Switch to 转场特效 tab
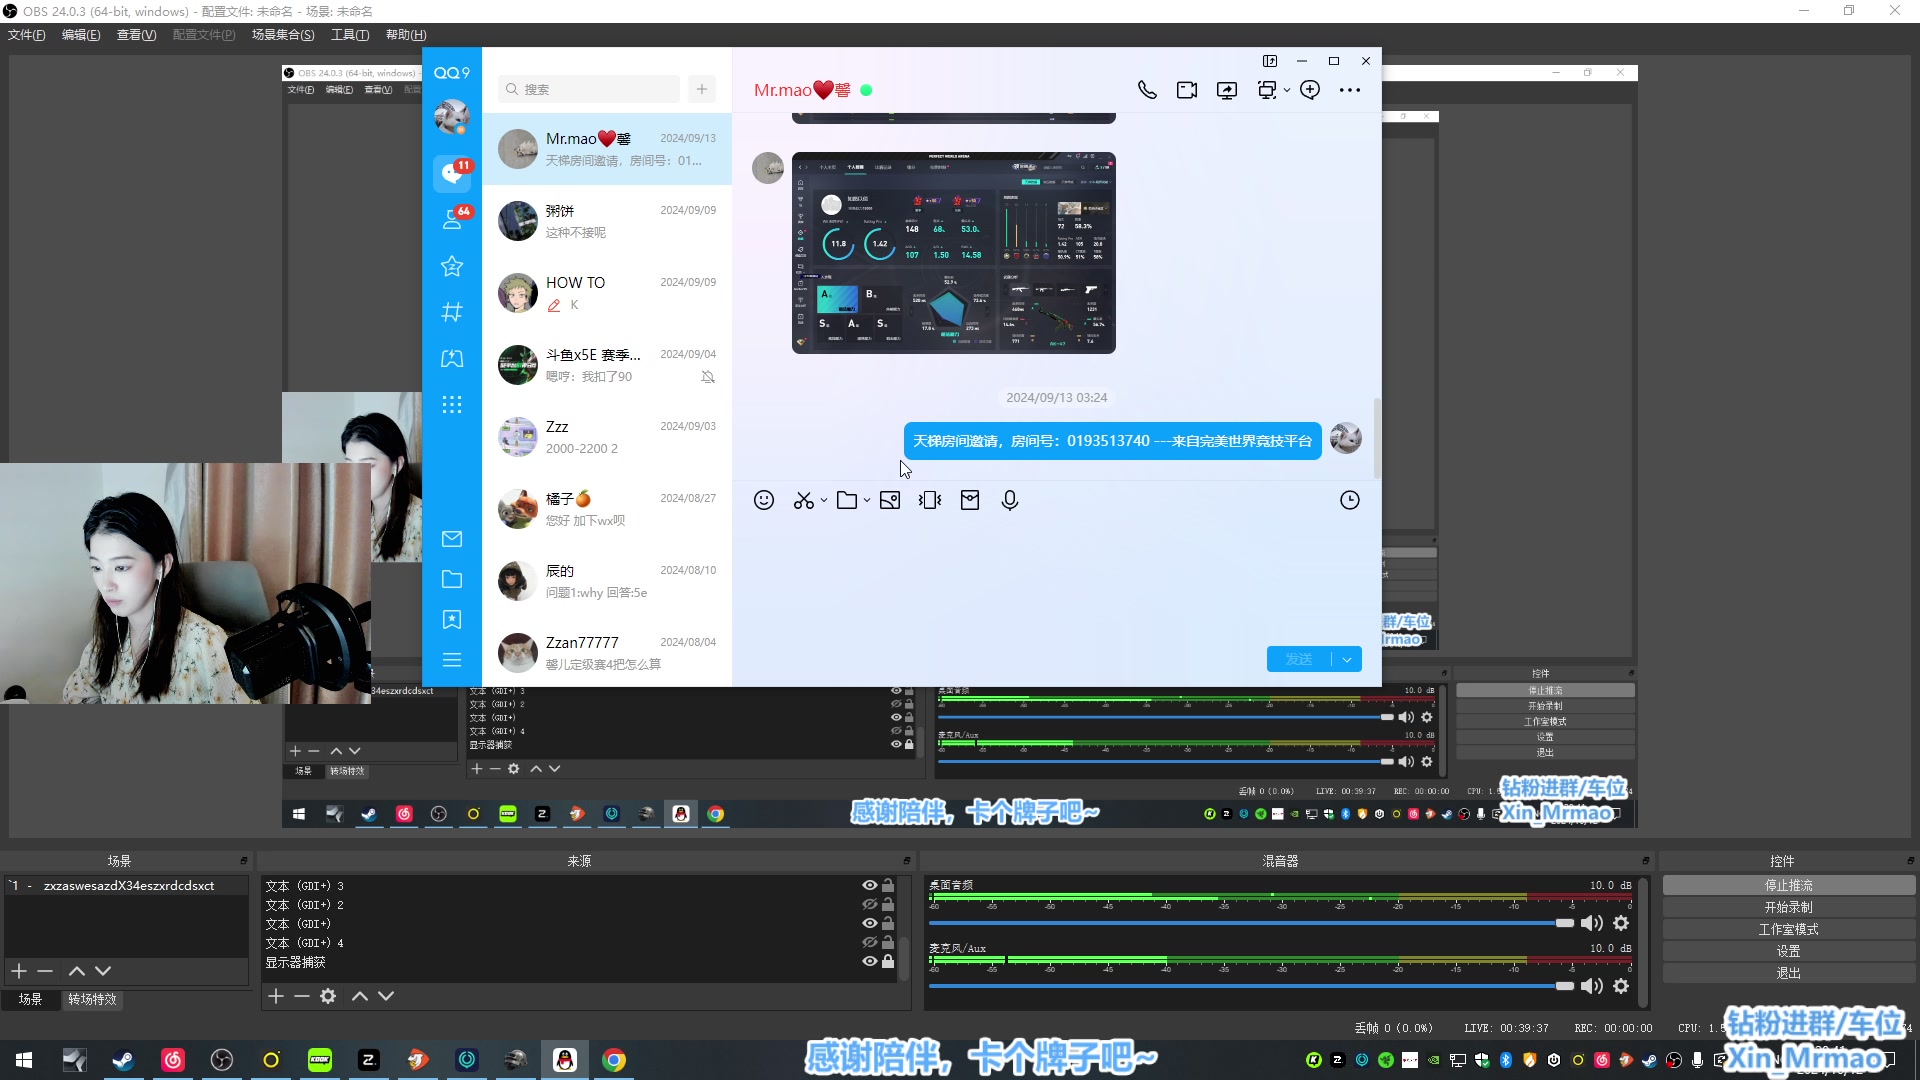The image size is (1920, 1080). pyautogui.click(x=92, y=999)
